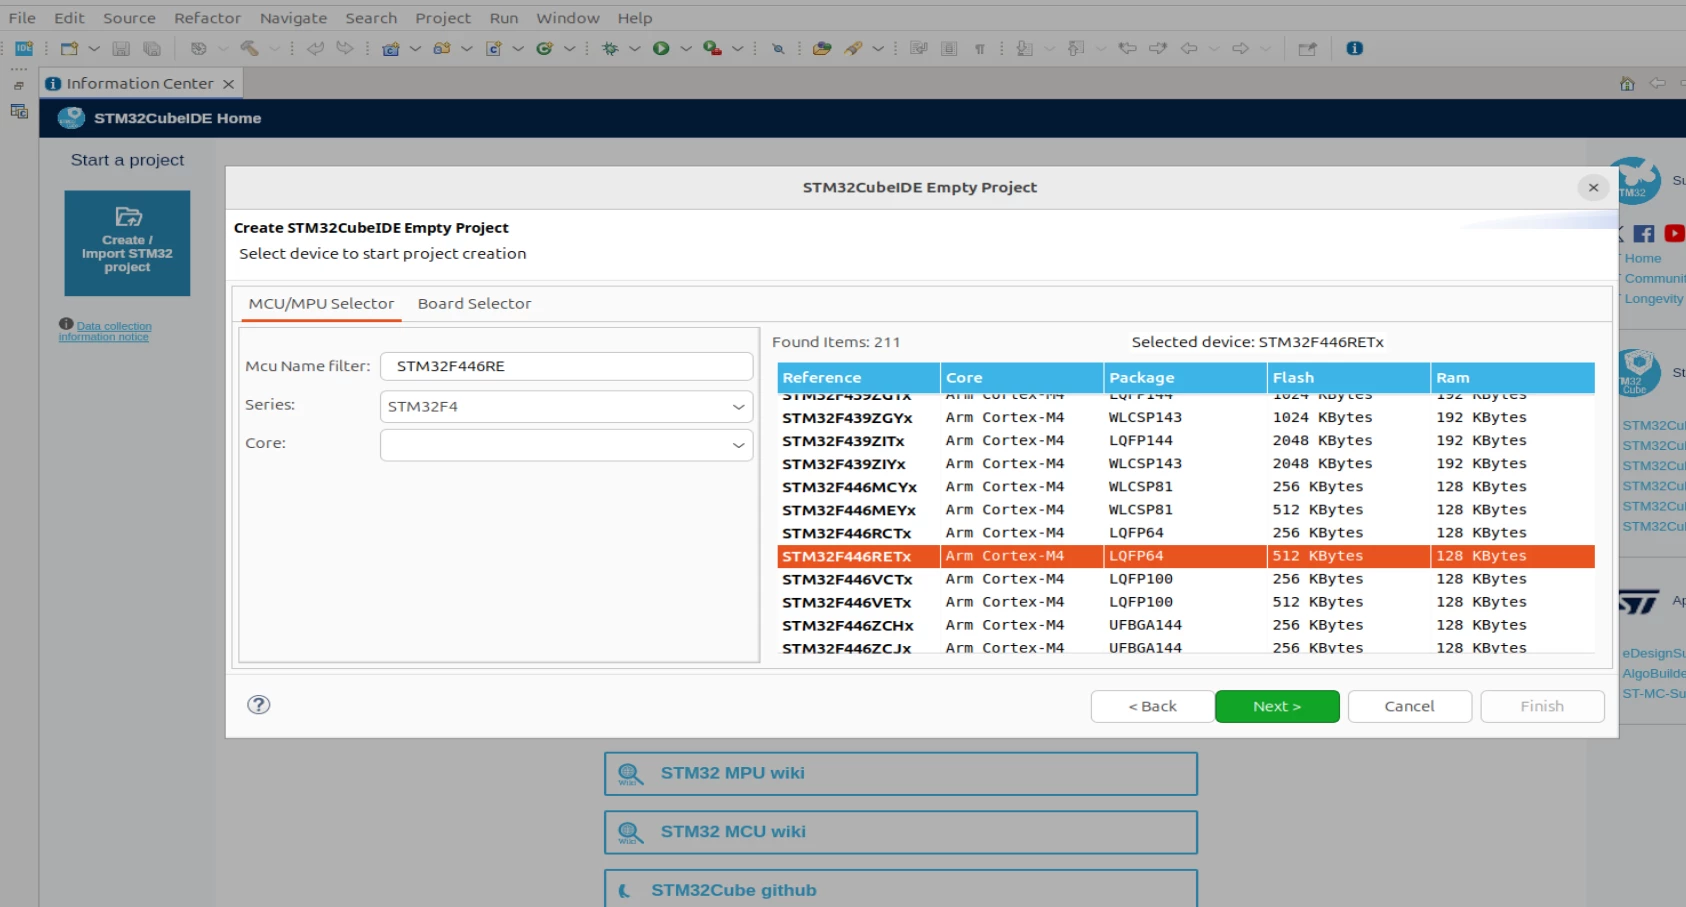Close the Information Center tab
Screen dimensions: 1686x907
228,84
